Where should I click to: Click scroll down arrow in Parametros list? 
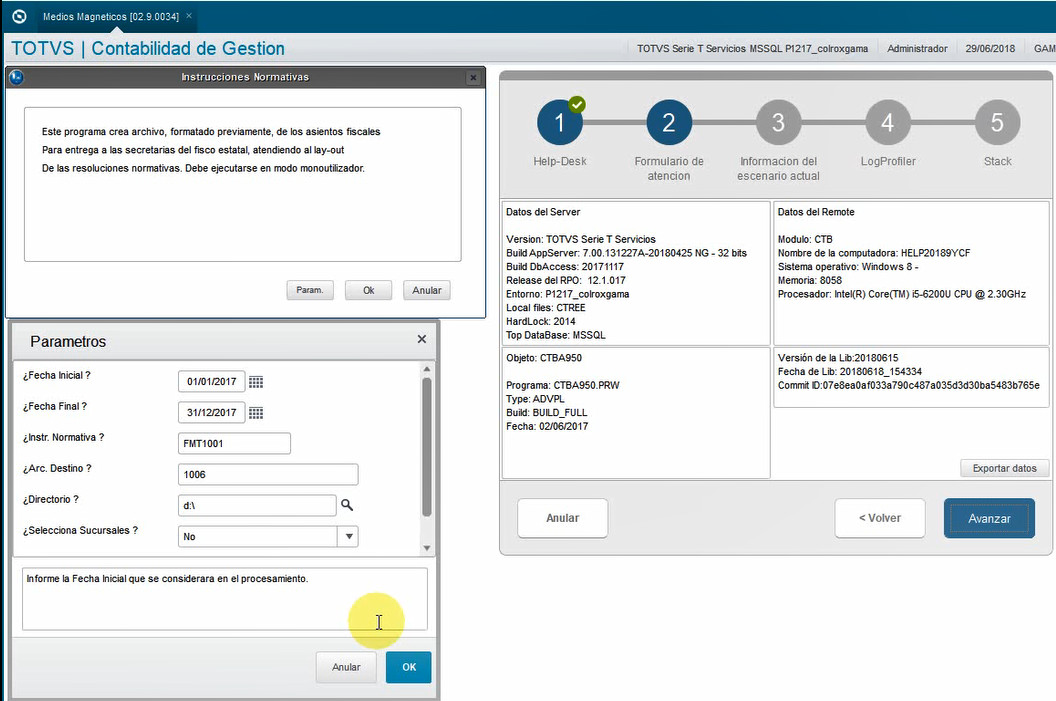coord(426,548)
